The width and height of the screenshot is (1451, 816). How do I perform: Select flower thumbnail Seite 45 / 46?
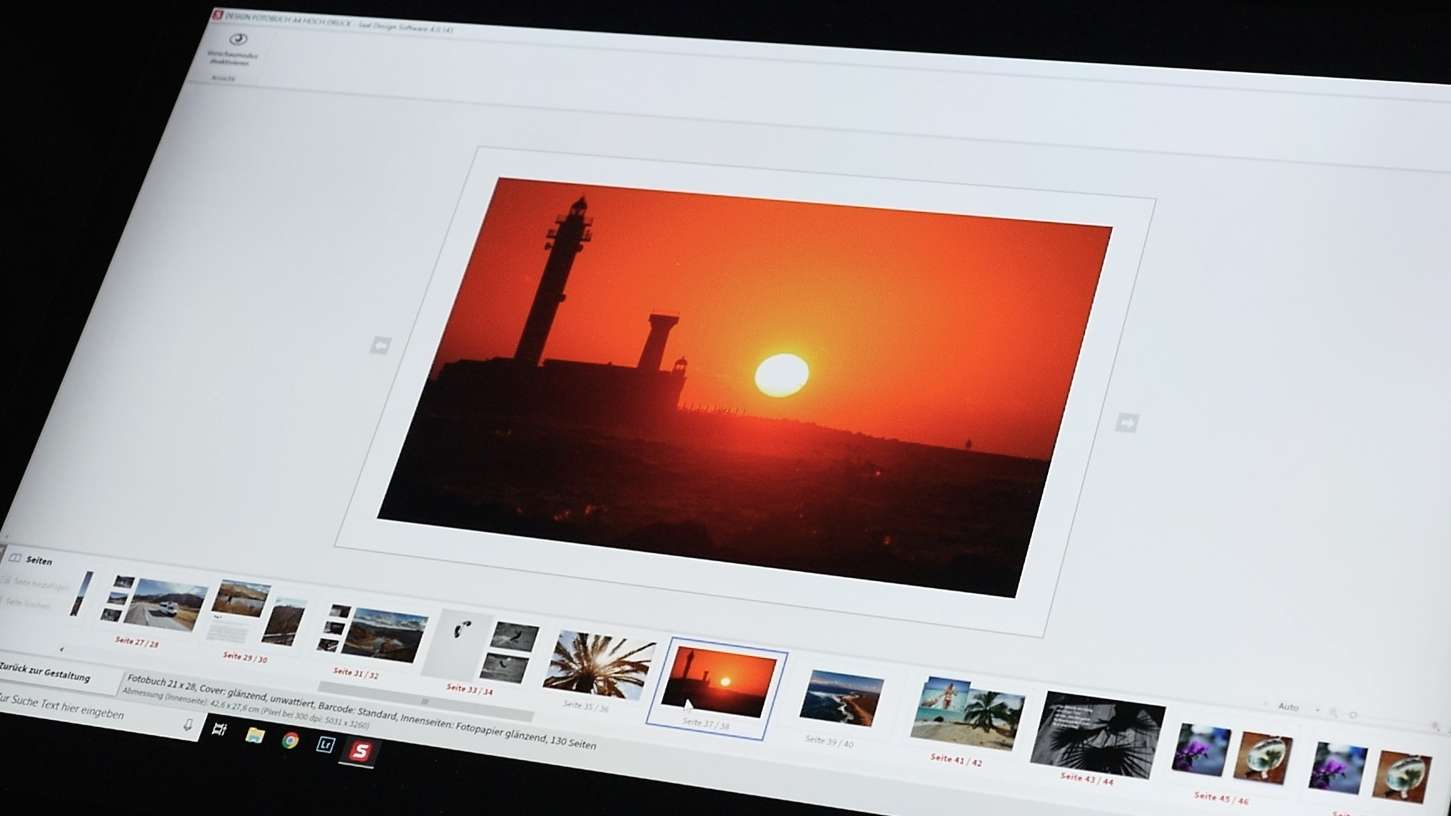click(x=1232, y=754)
